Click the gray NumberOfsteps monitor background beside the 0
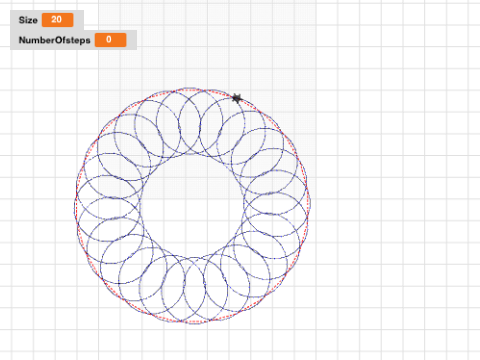 click(131, 40)
